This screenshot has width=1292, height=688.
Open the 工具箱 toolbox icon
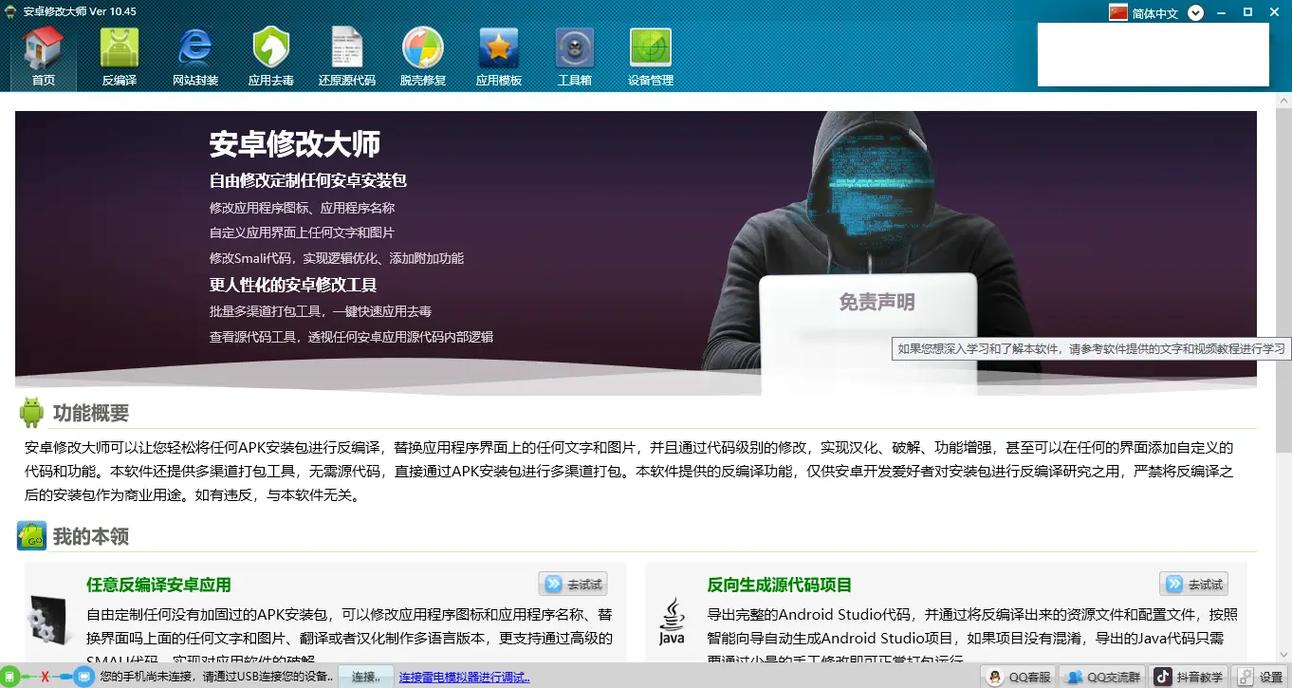575,57
